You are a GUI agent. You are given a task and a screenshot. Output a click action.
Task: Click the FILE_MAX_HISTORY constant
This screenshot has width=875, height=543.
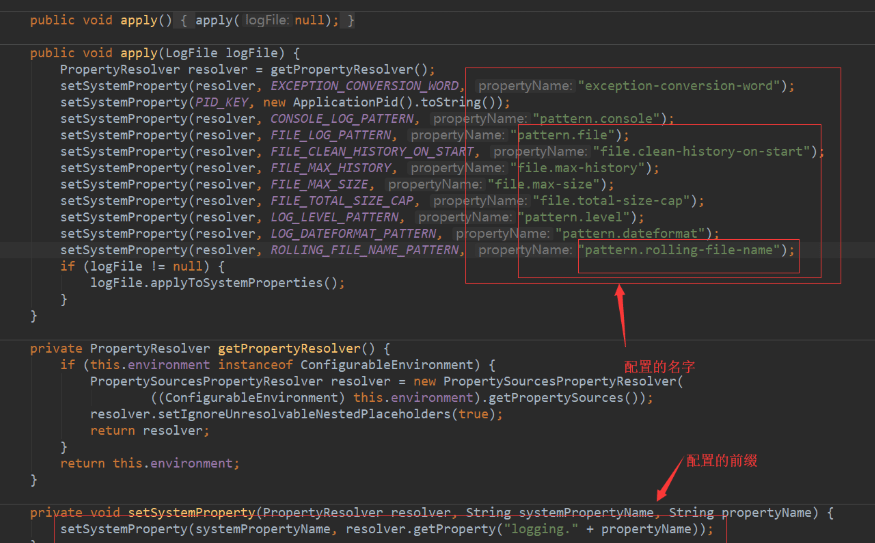pos(331,168)
